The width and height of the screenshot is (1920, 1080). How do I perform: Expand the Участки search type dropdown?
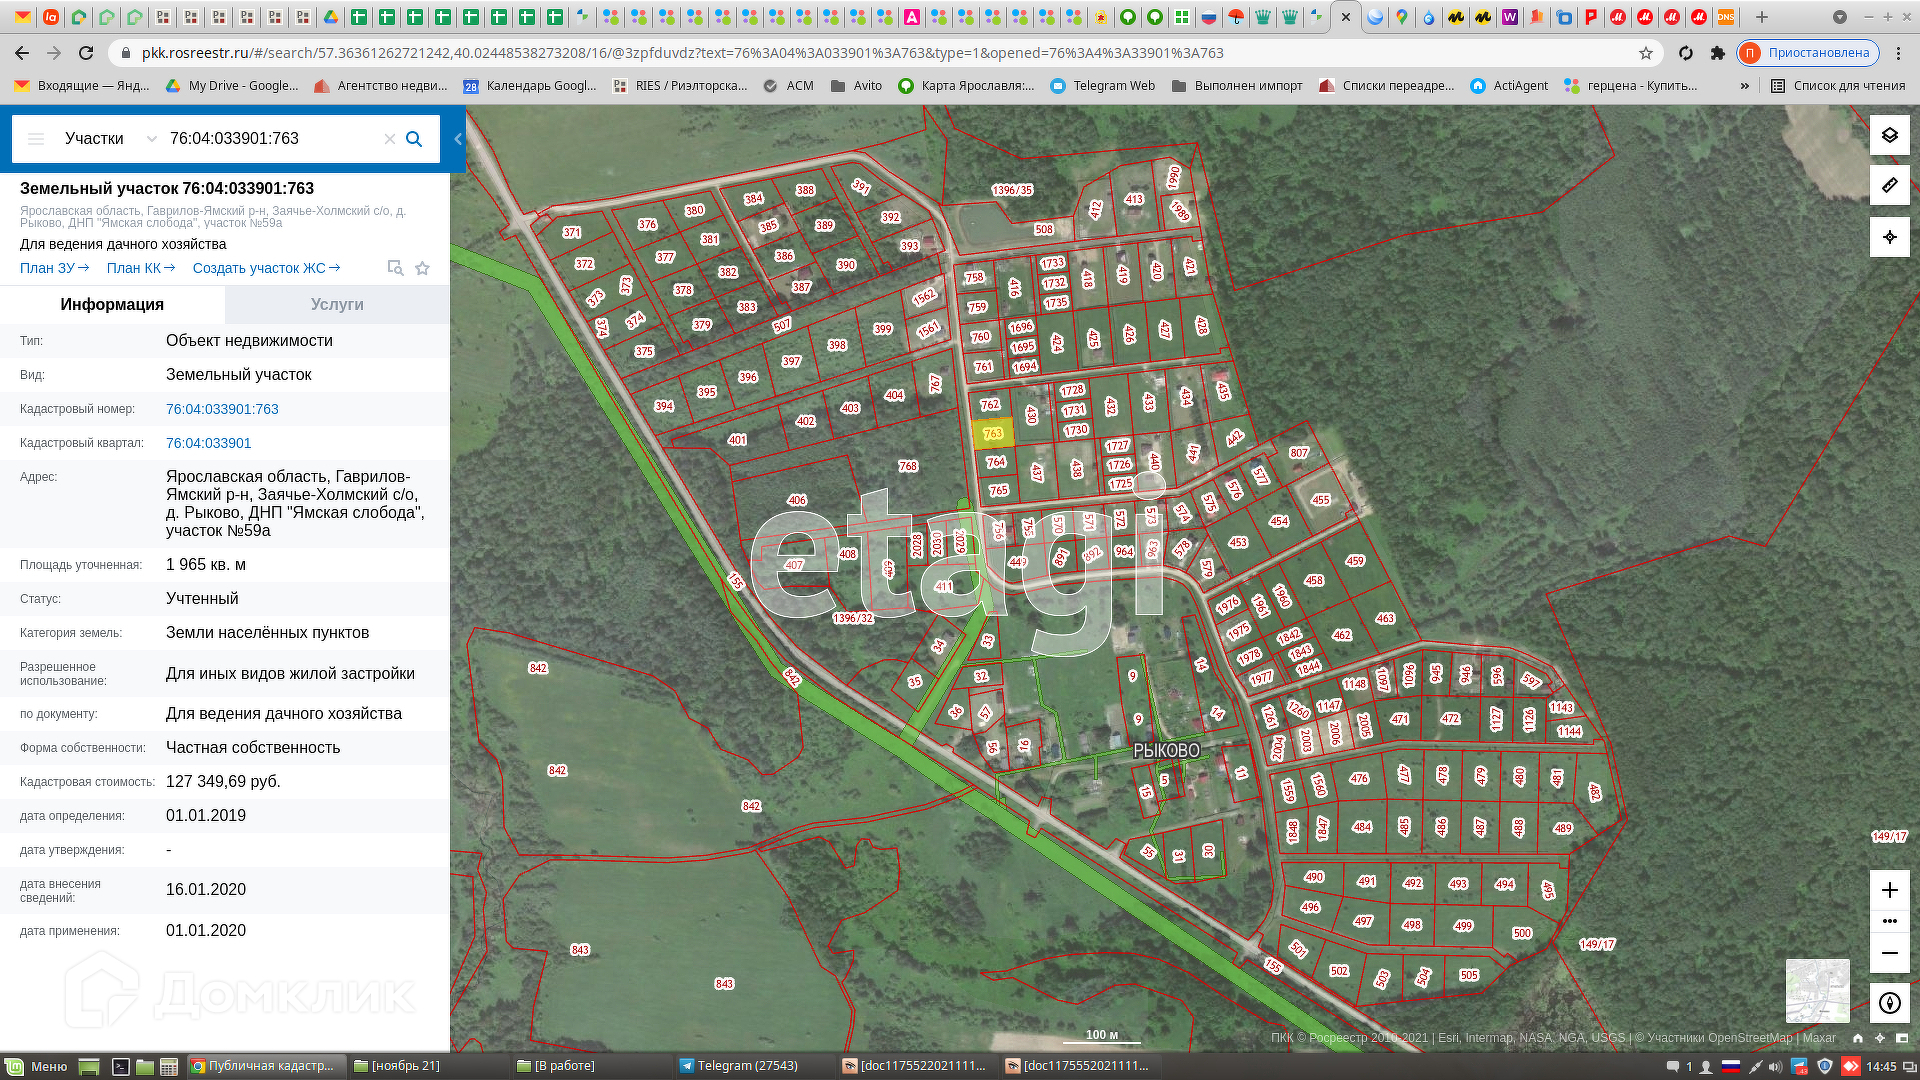[151, 139]
